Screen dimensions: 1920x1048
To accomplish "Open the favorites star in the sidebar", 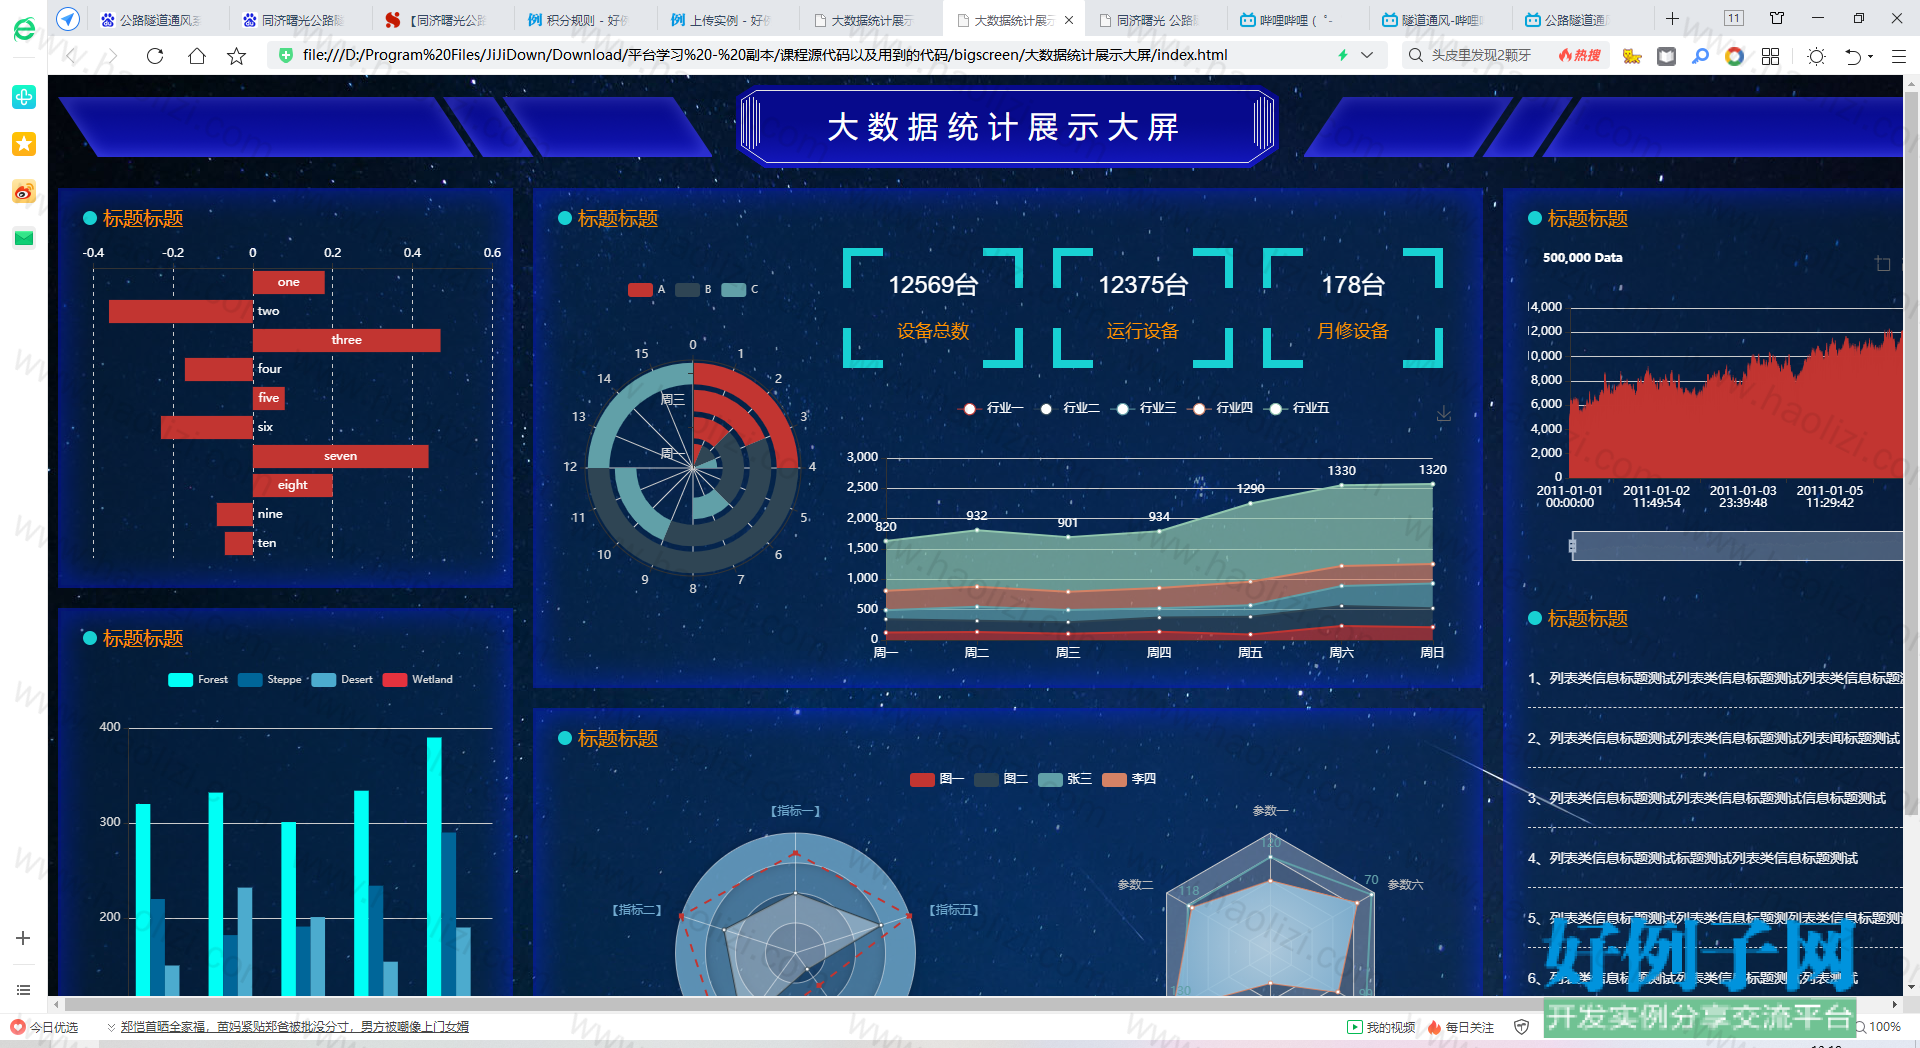I will point(24,144).
